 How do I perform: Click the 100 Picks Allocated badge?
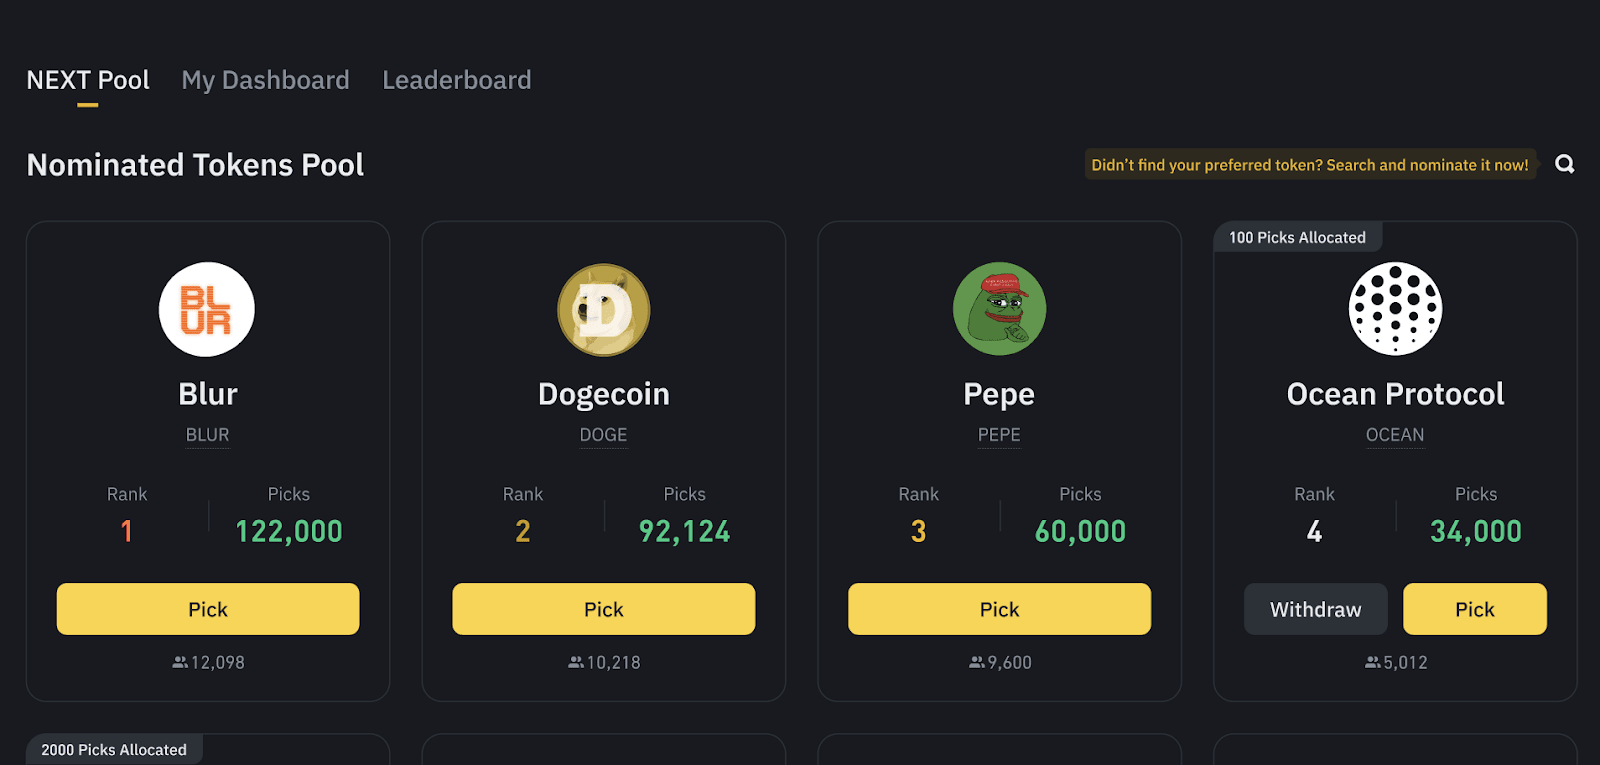pyautogui.click(x=1297, y=237)
